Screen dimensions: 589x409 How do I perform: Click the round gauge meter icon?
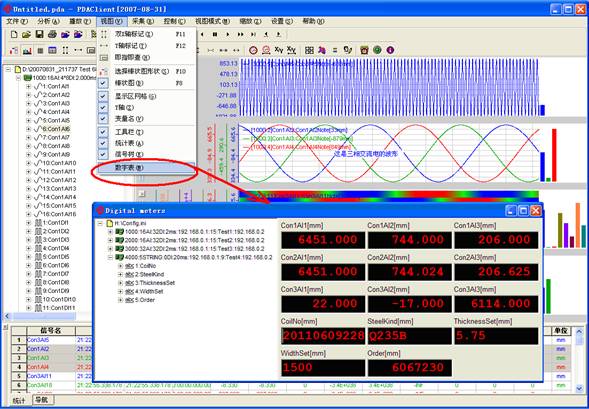[x=254, y=50]
